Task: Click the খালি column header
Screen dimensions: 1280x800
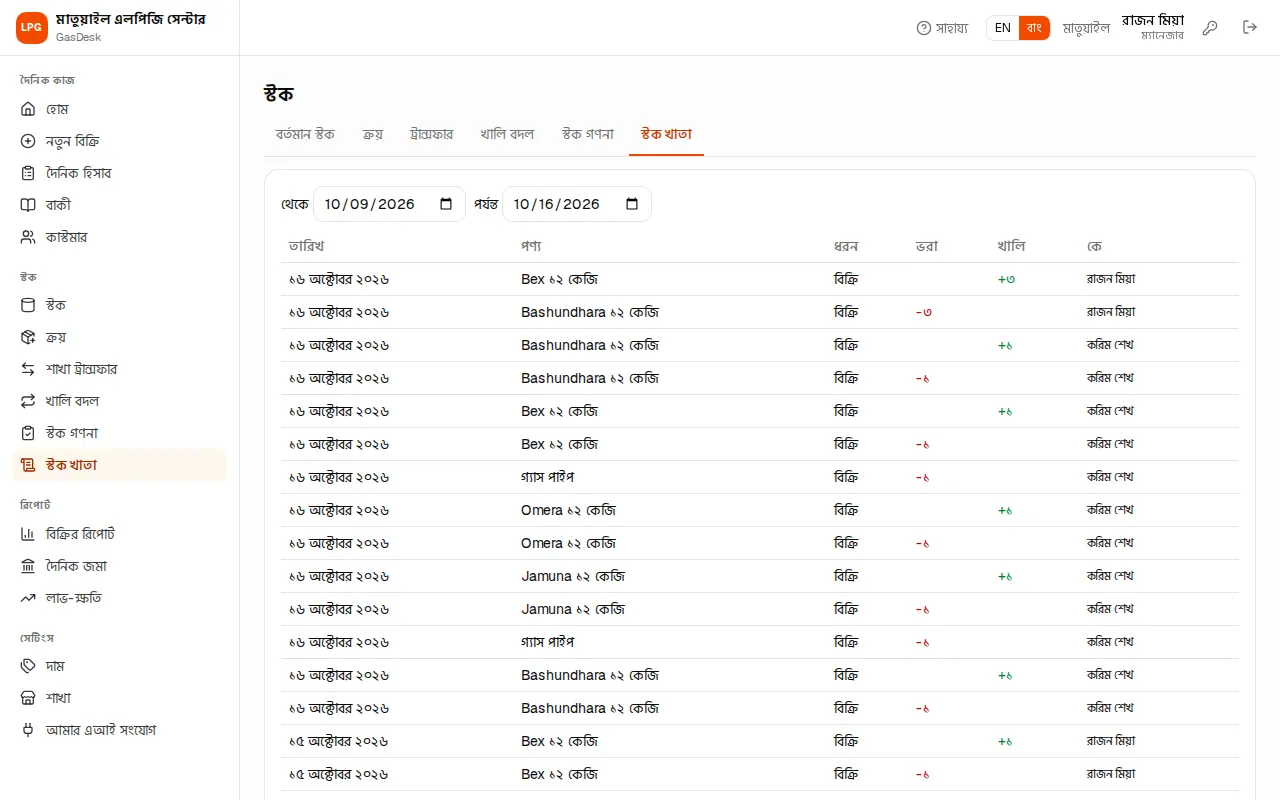Action: 1011,246
